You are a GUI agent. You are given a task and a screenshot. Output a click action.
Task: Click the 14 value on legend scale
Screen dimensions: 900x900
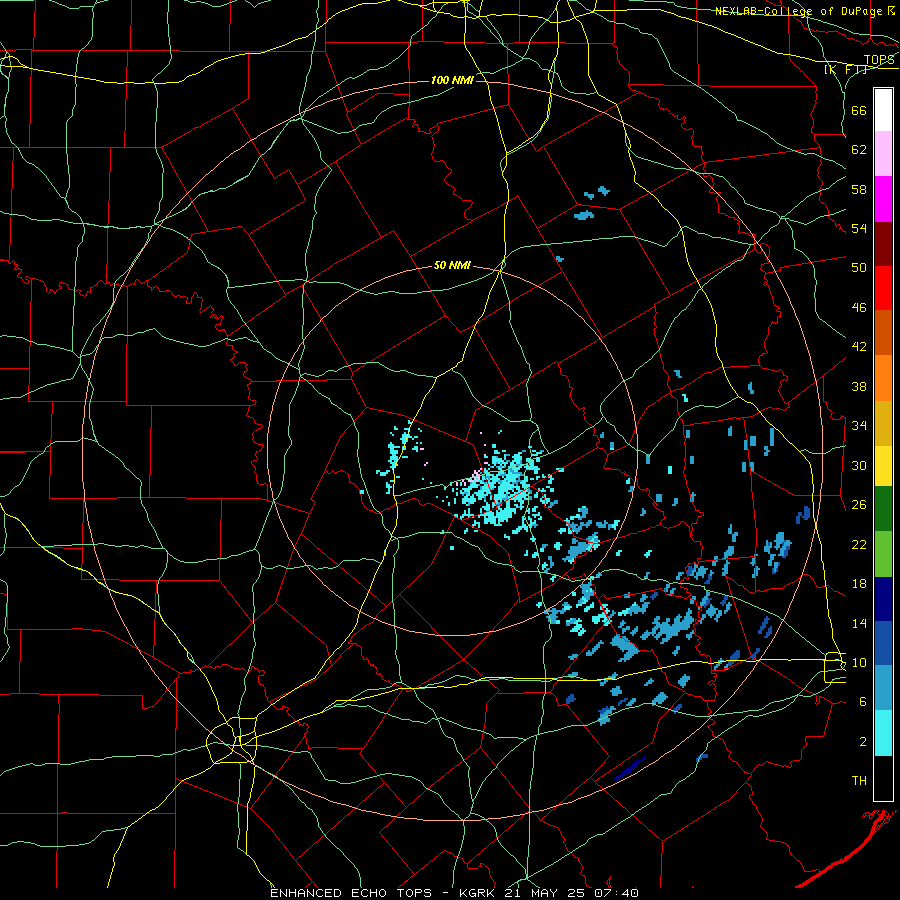(859, 623)
